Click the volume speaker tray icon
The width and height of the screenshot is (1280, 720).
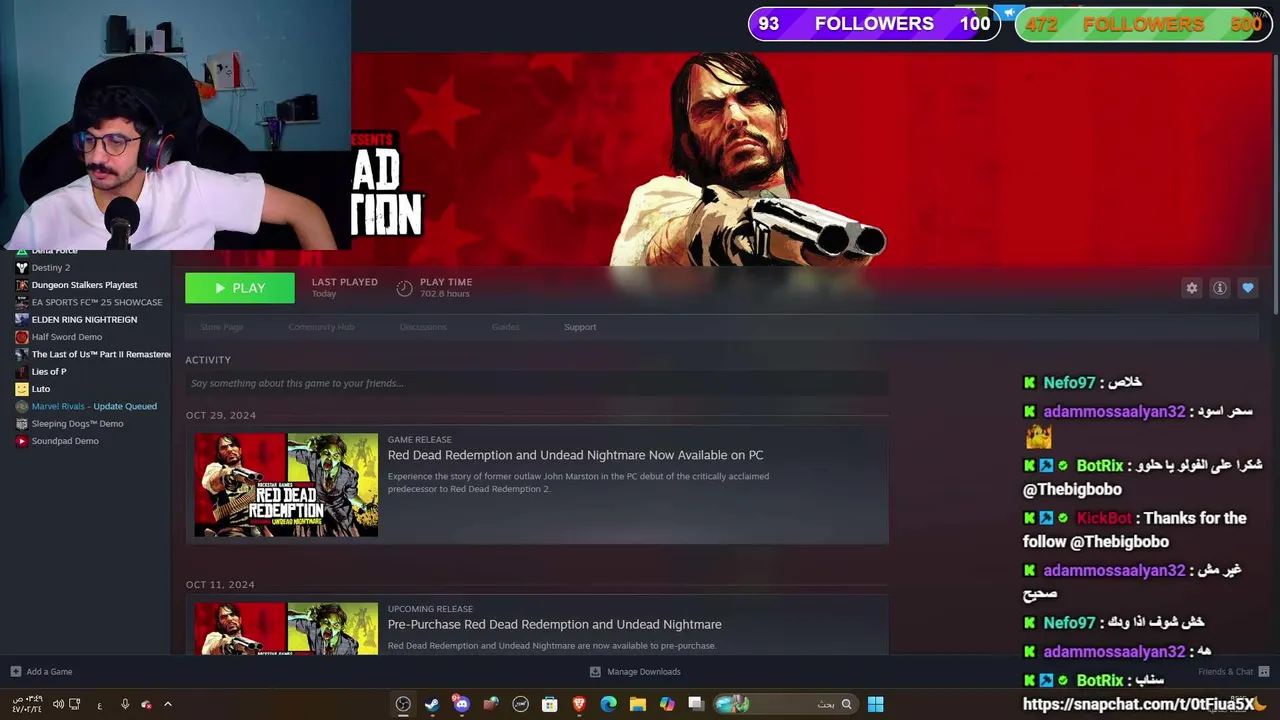pyautogui.click(x=58, y=704)
